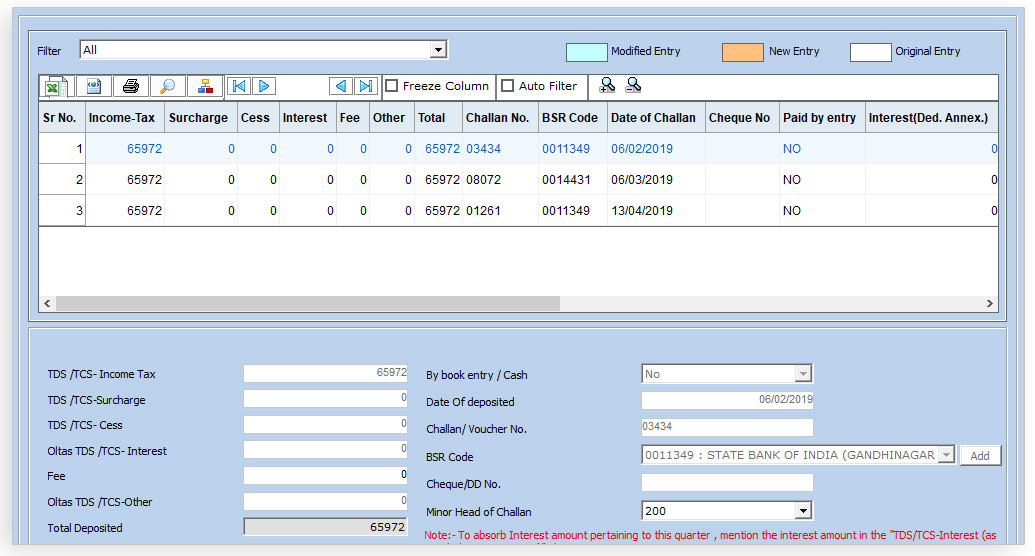
Task: Click the export to XML document icon
Action: (93, 86)
